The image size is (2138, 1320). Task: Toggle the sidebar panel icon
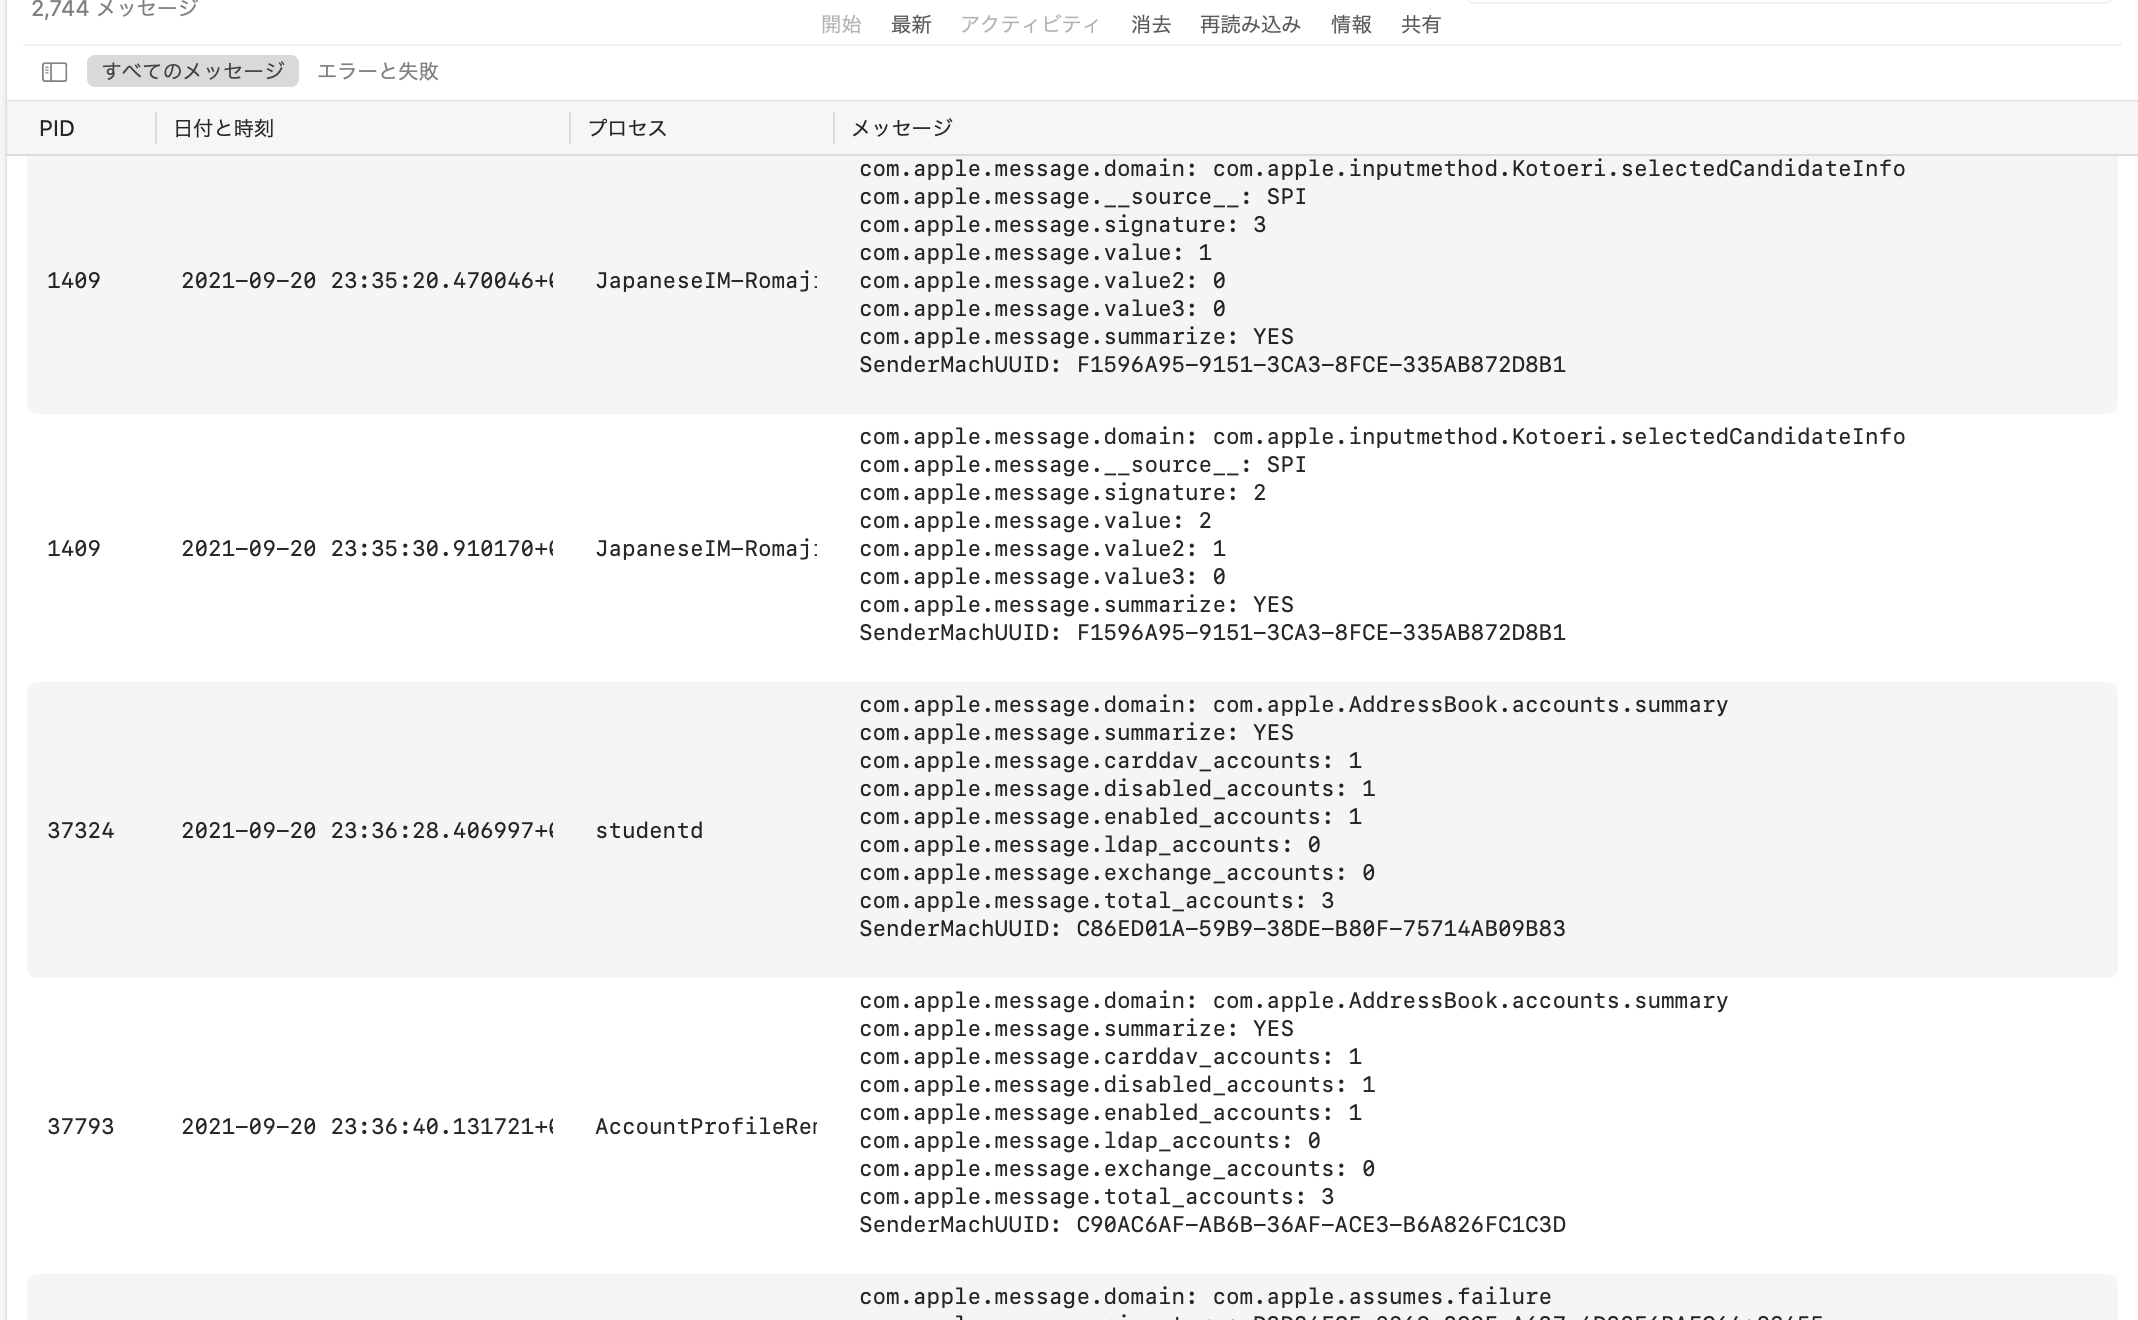[x=54, y=72]
